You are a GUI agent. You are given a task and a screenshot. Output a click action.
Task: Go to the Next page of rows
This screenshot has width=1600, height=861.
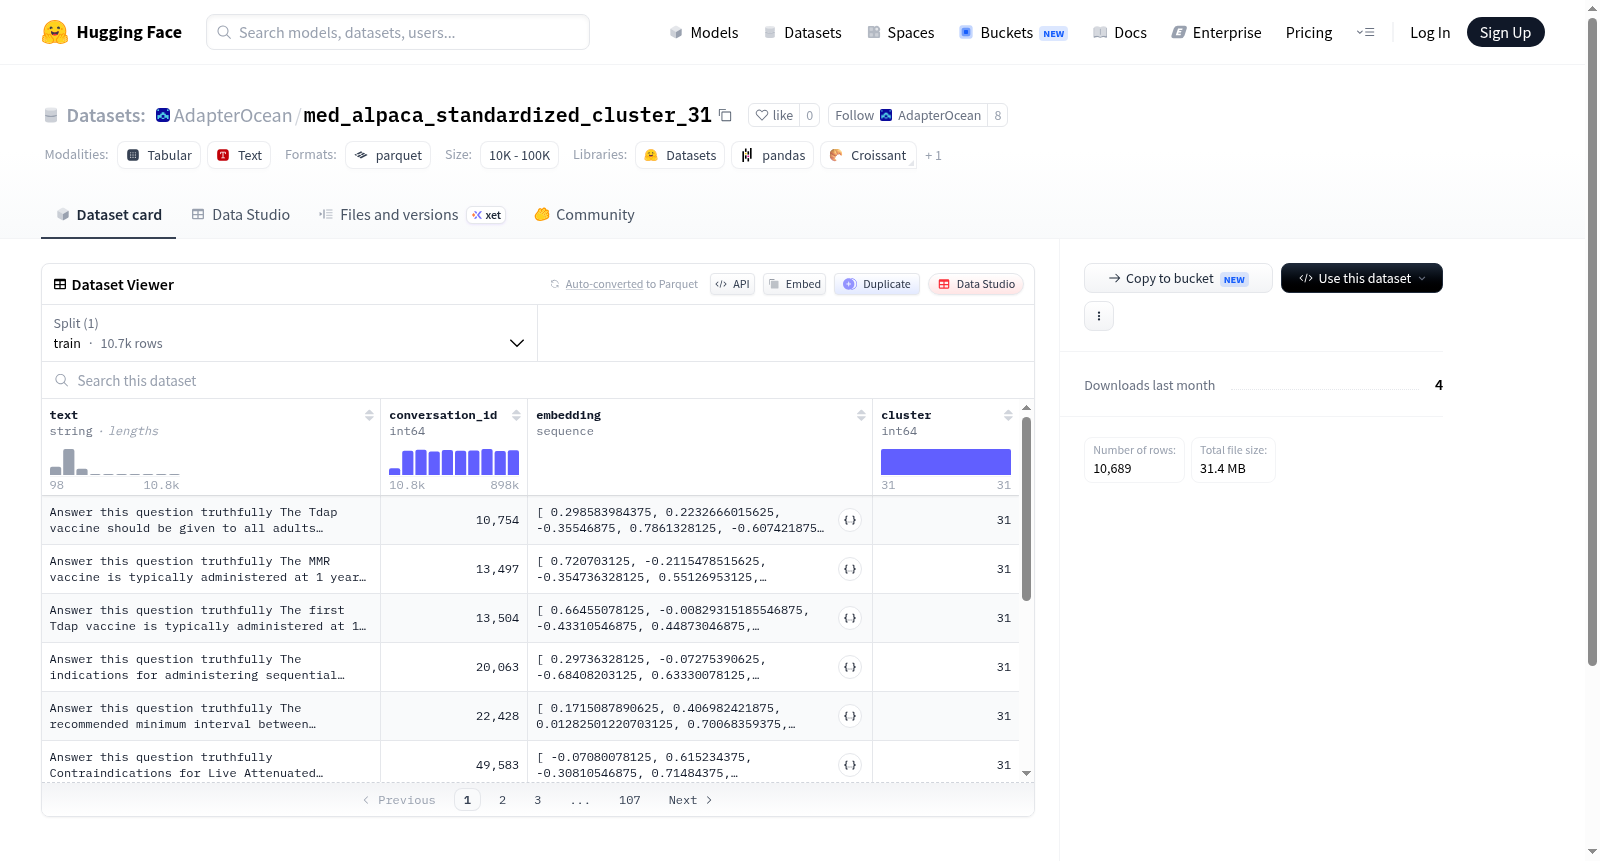[690, 800]
